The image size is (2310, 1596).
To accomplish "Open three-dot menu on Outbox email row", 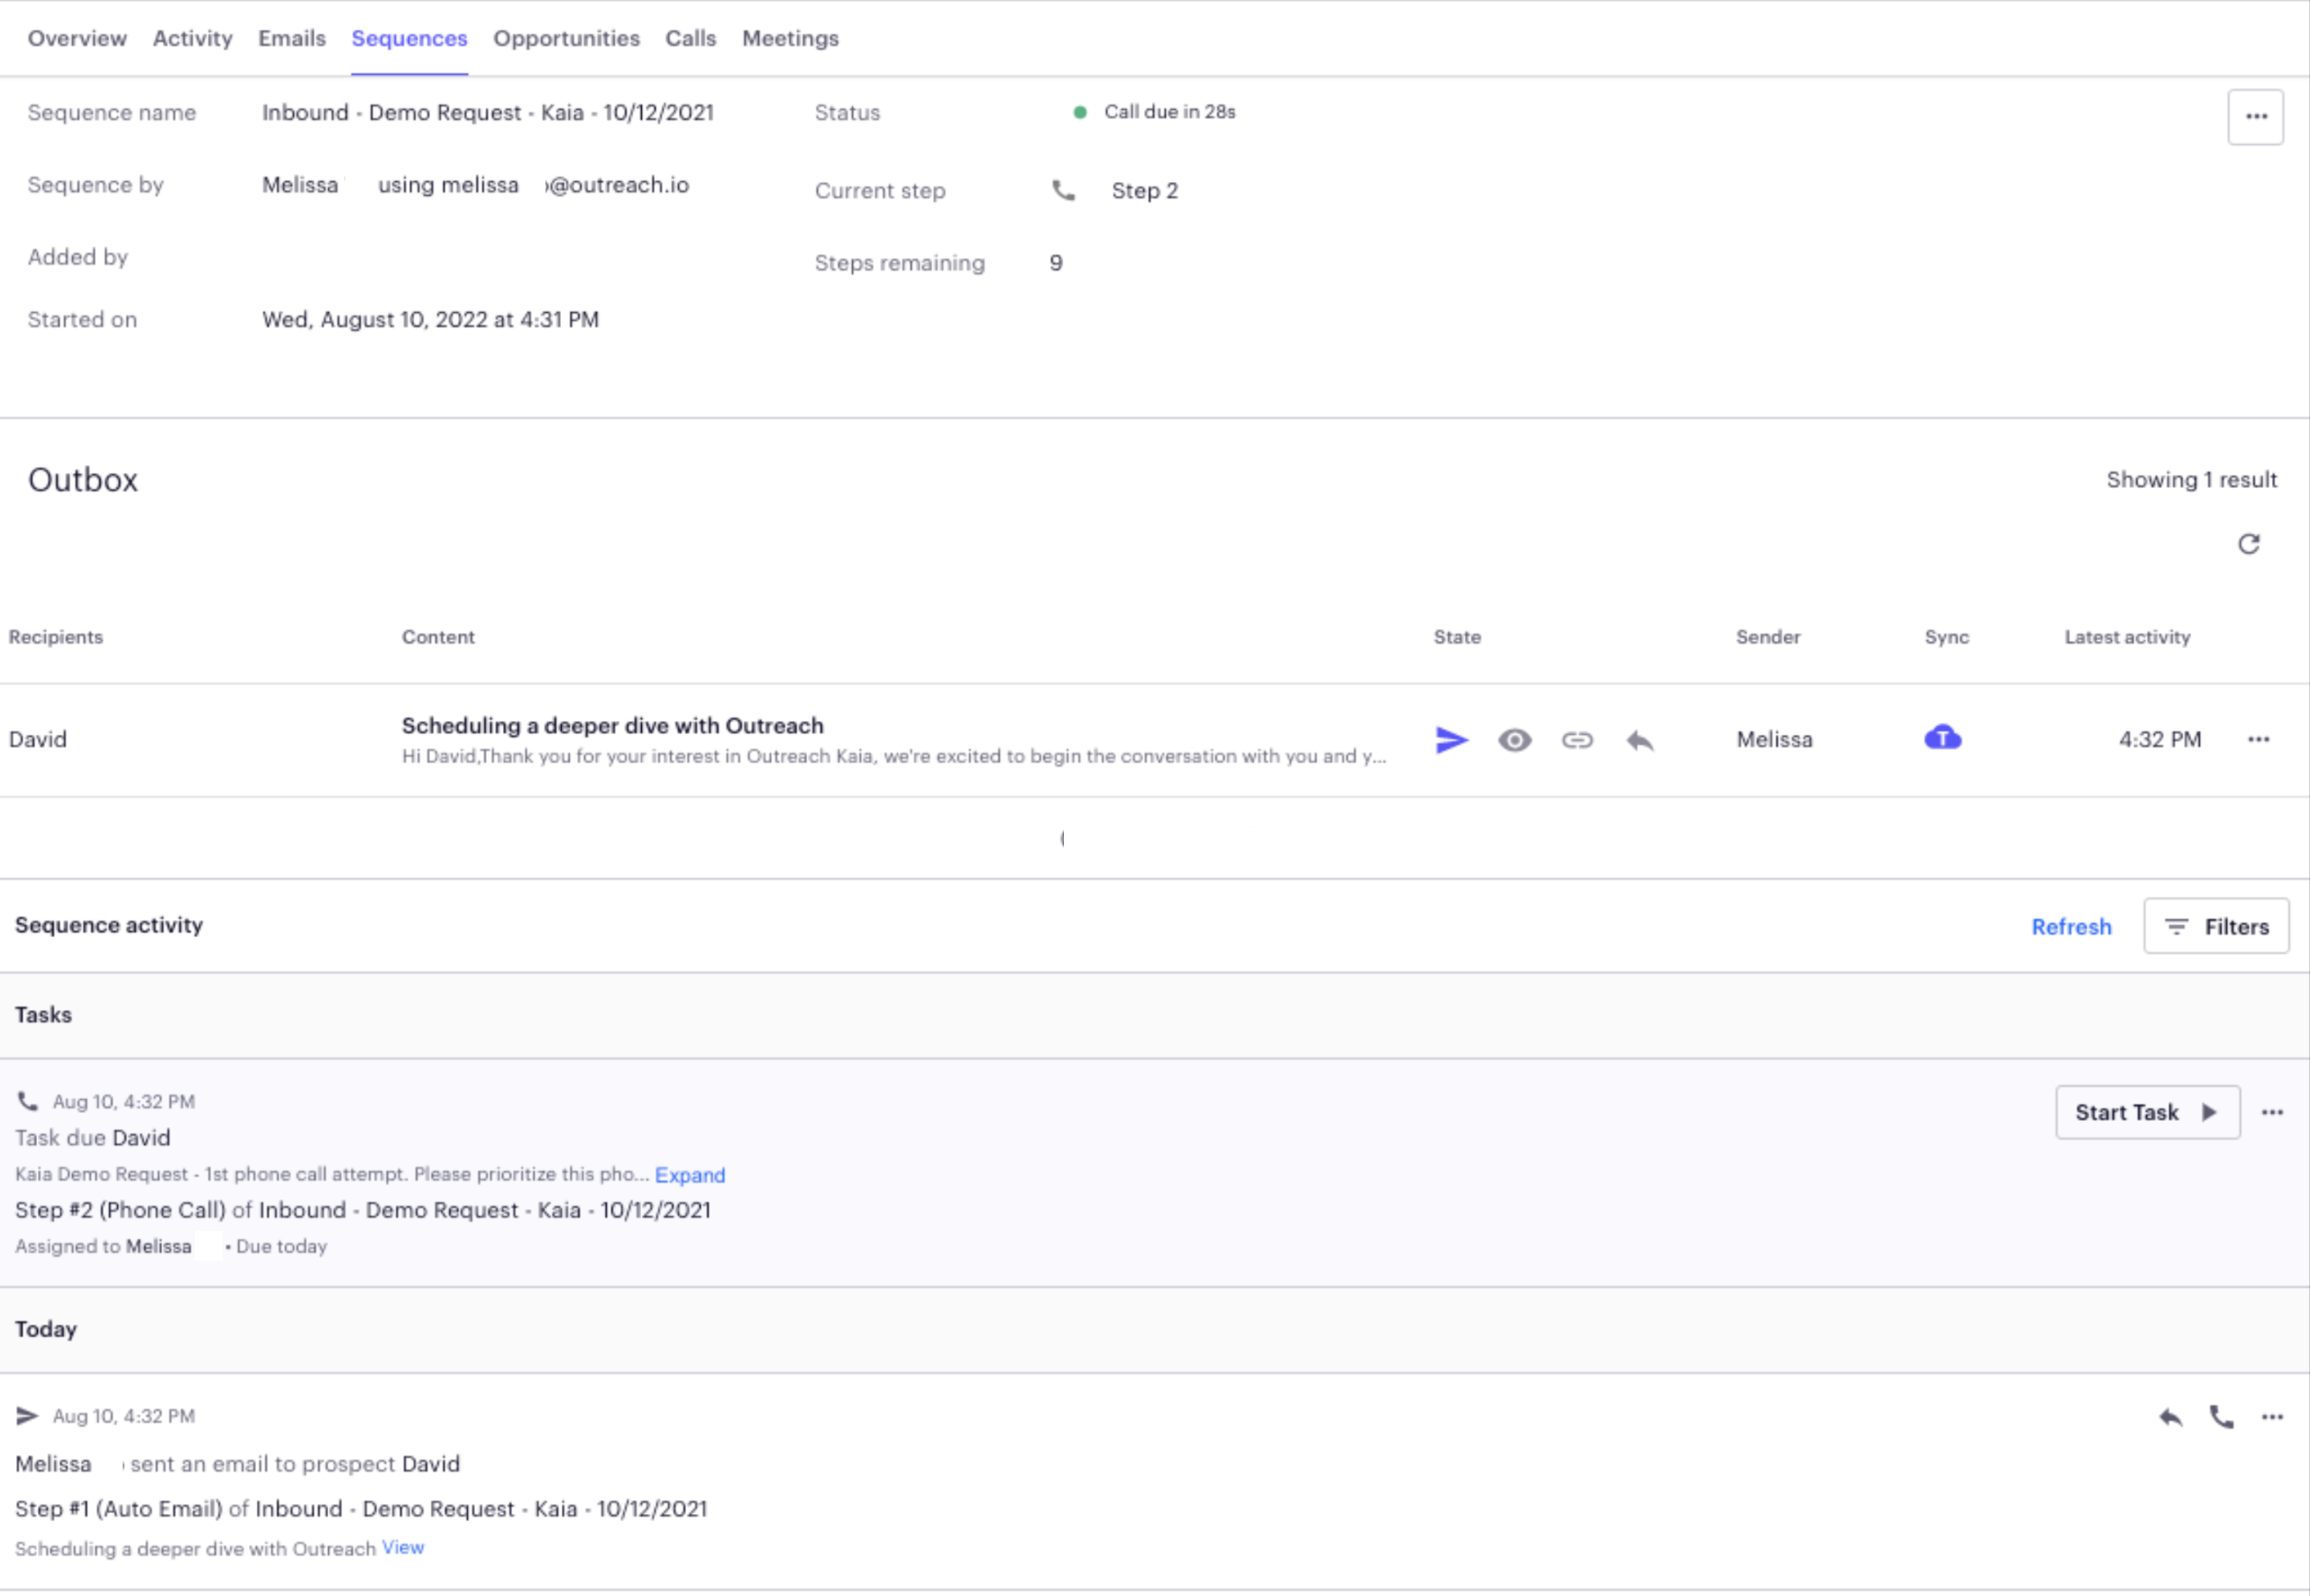I will (2258, 740).
